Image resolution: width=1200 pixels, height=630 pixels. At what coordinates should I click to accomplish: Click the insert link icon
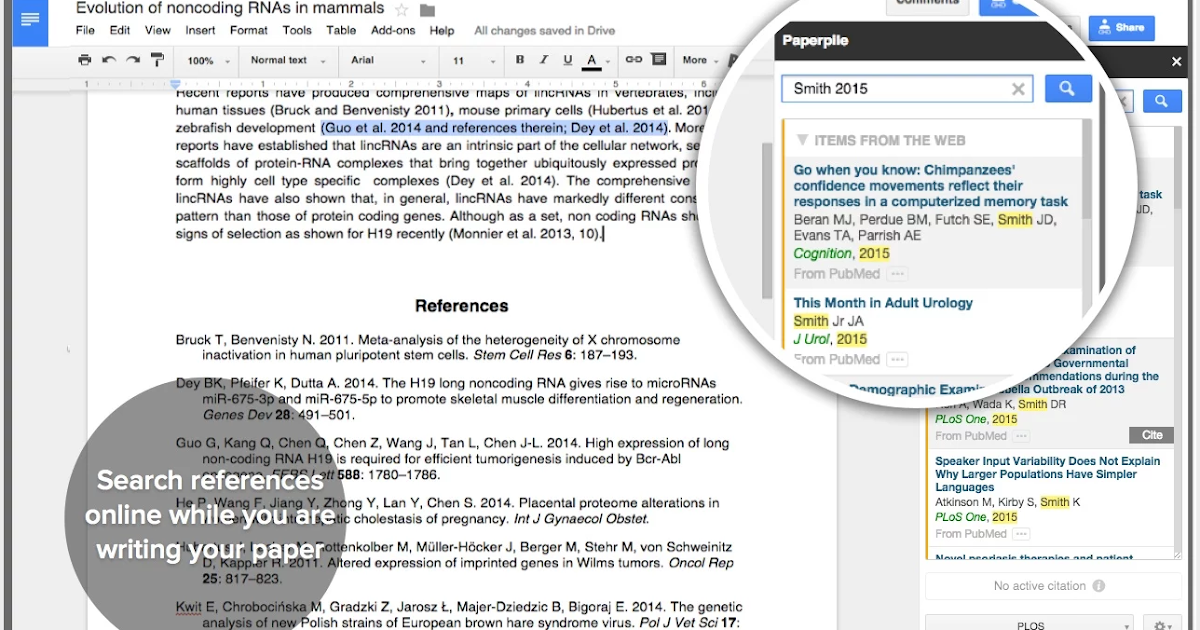tap(633, 60)
